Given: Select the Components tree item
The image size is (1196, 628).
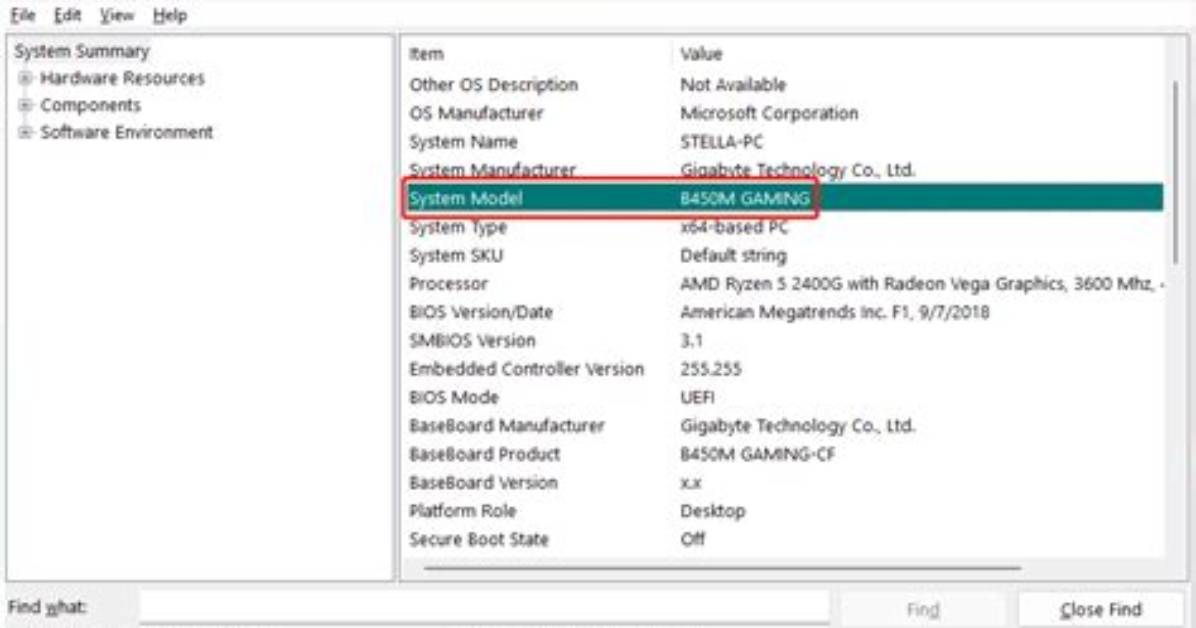Looking at the screenshot, I should (x=90, y=105).
